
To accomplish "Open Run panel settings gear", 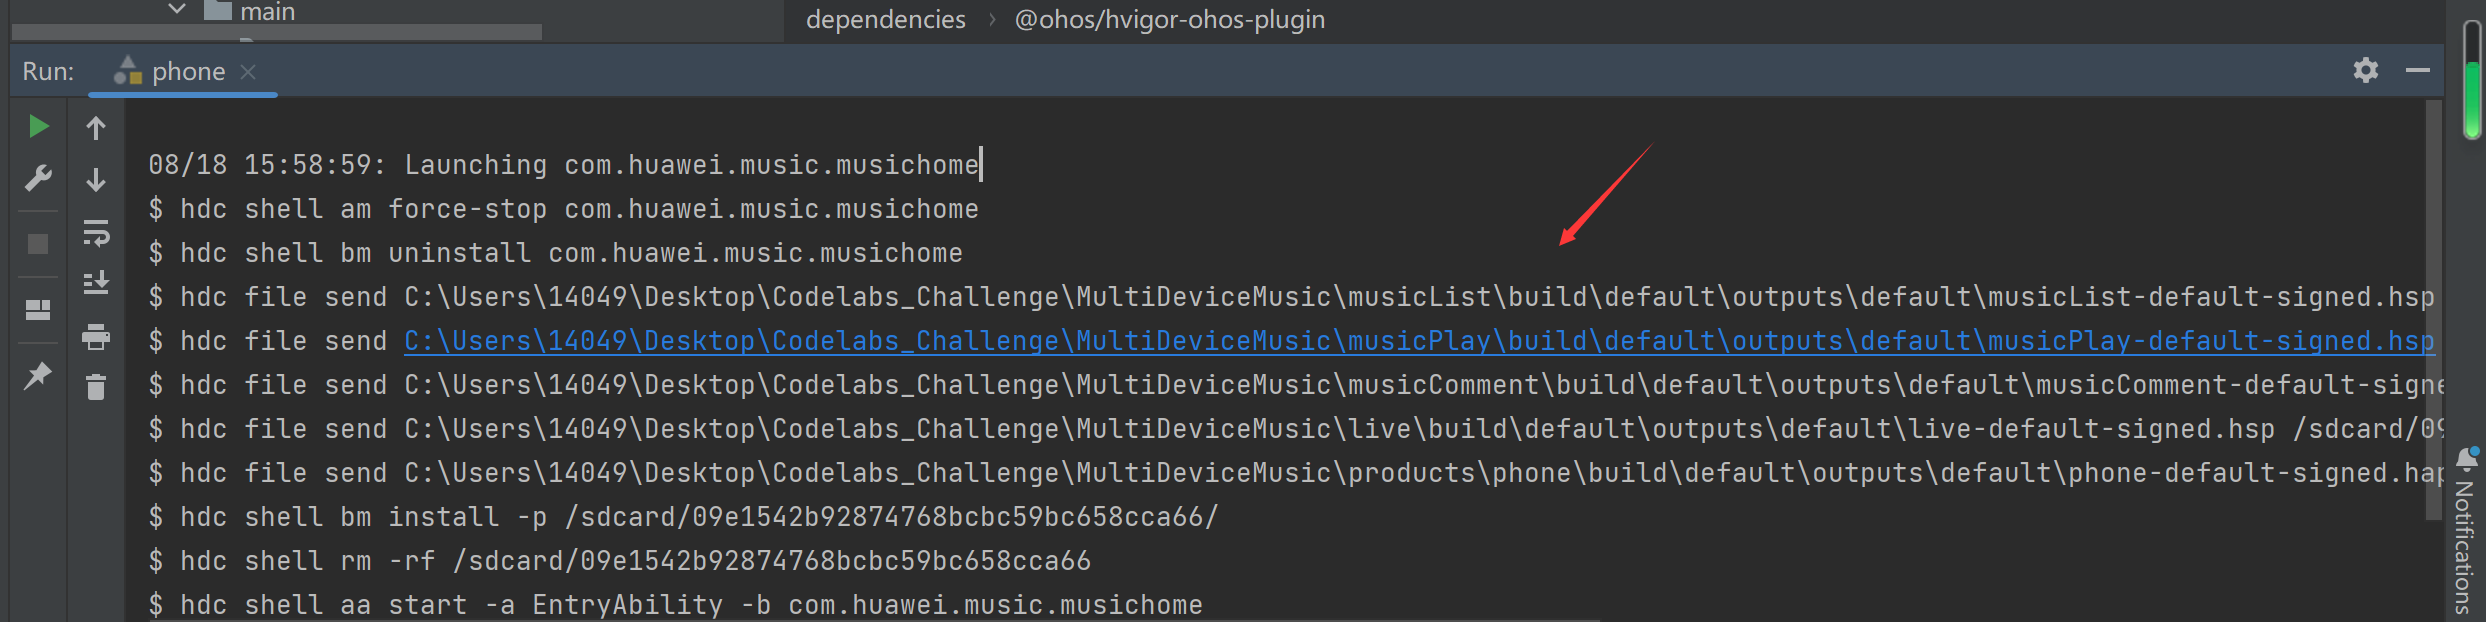I will (x=2366, y=70).
